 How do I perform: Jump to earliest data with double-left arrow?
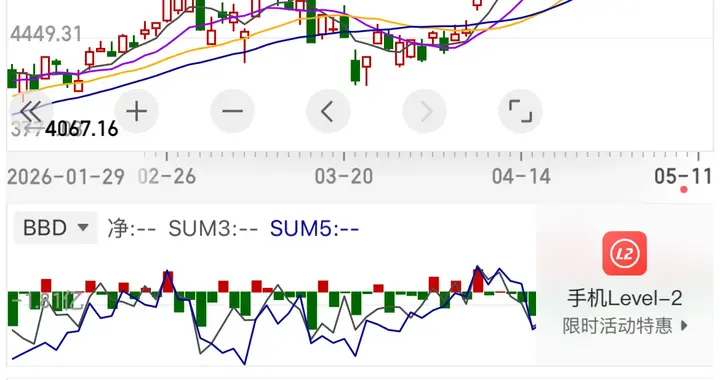[x=31, y=112]
